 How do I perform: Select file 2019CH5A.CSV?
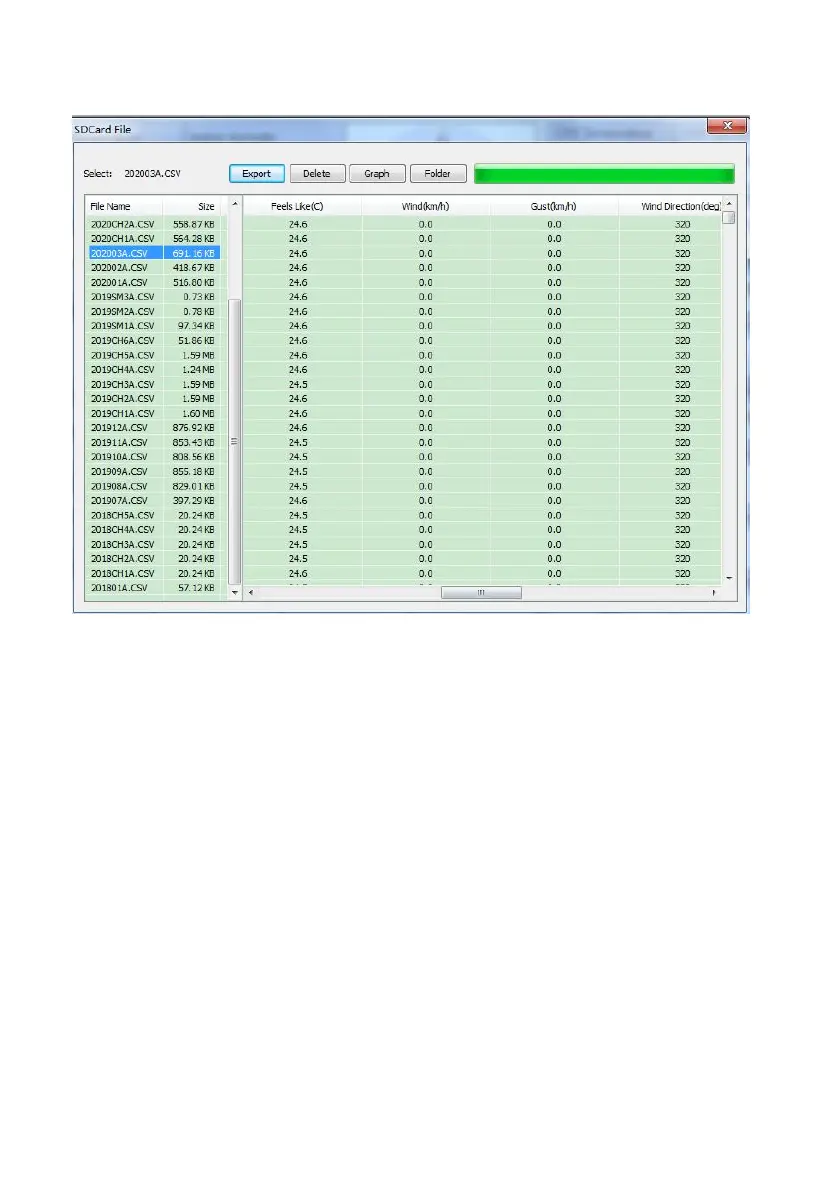[x=122, y=355]
